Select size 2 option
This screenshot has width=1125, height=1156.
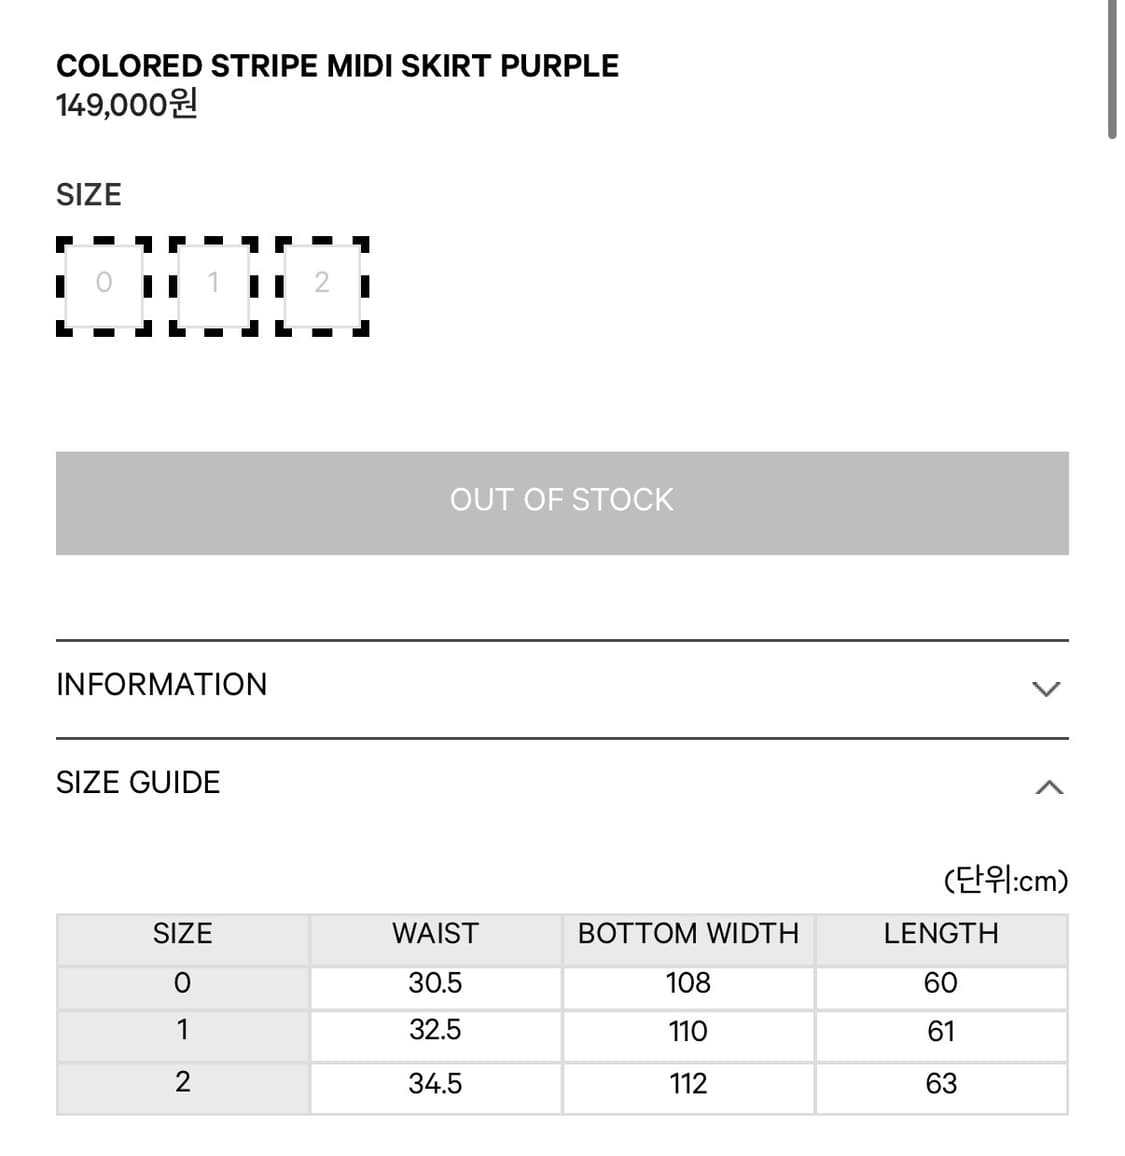pyautogui.click(x=322, y=286)
